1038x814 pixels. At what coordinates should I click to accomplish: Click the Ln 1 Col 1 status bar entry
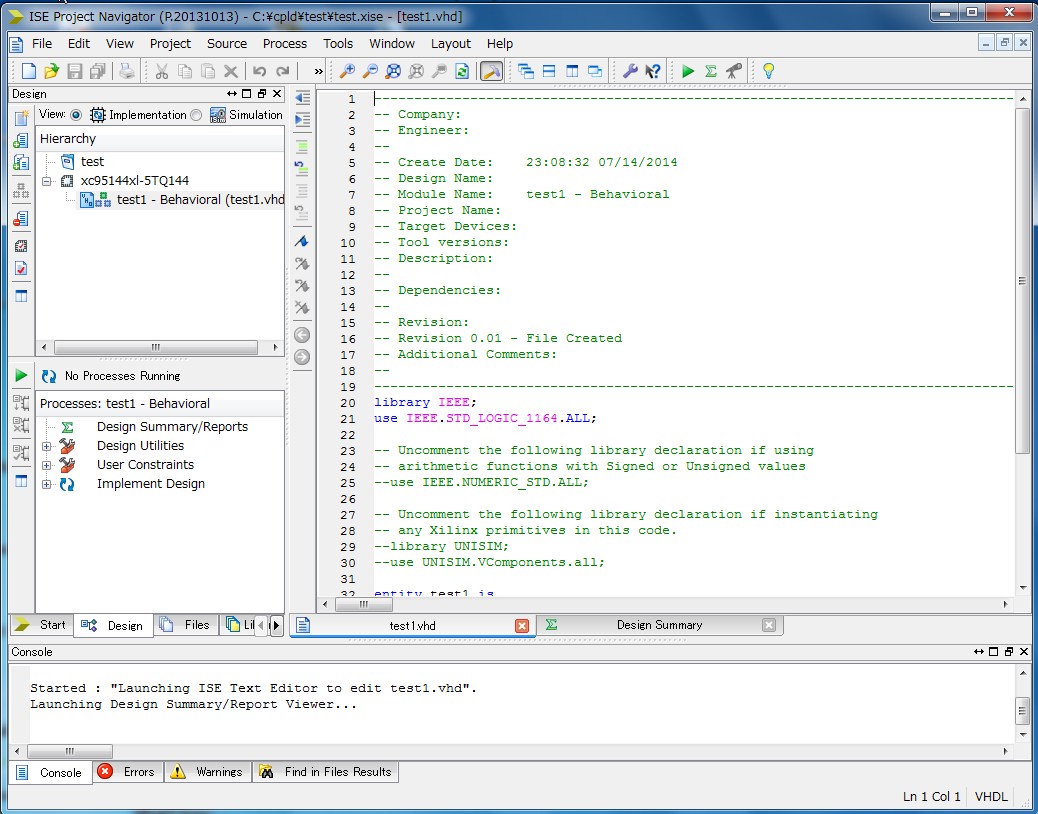click(931, 797)
